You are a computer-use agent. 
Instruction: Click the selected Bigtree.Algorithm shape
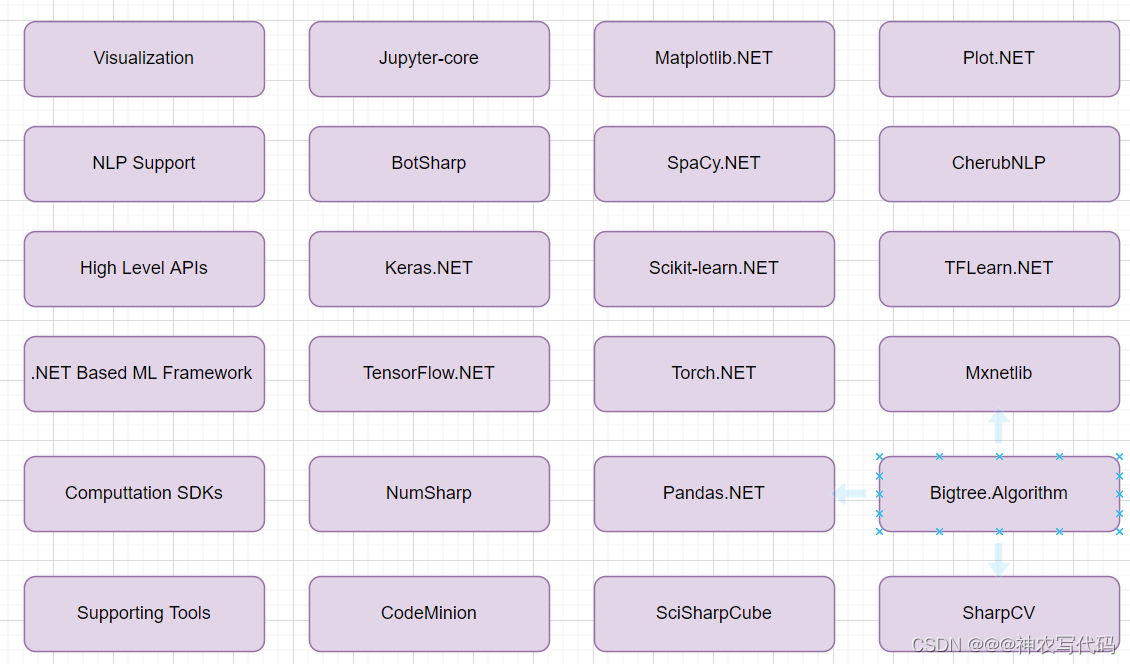point(999,494)
